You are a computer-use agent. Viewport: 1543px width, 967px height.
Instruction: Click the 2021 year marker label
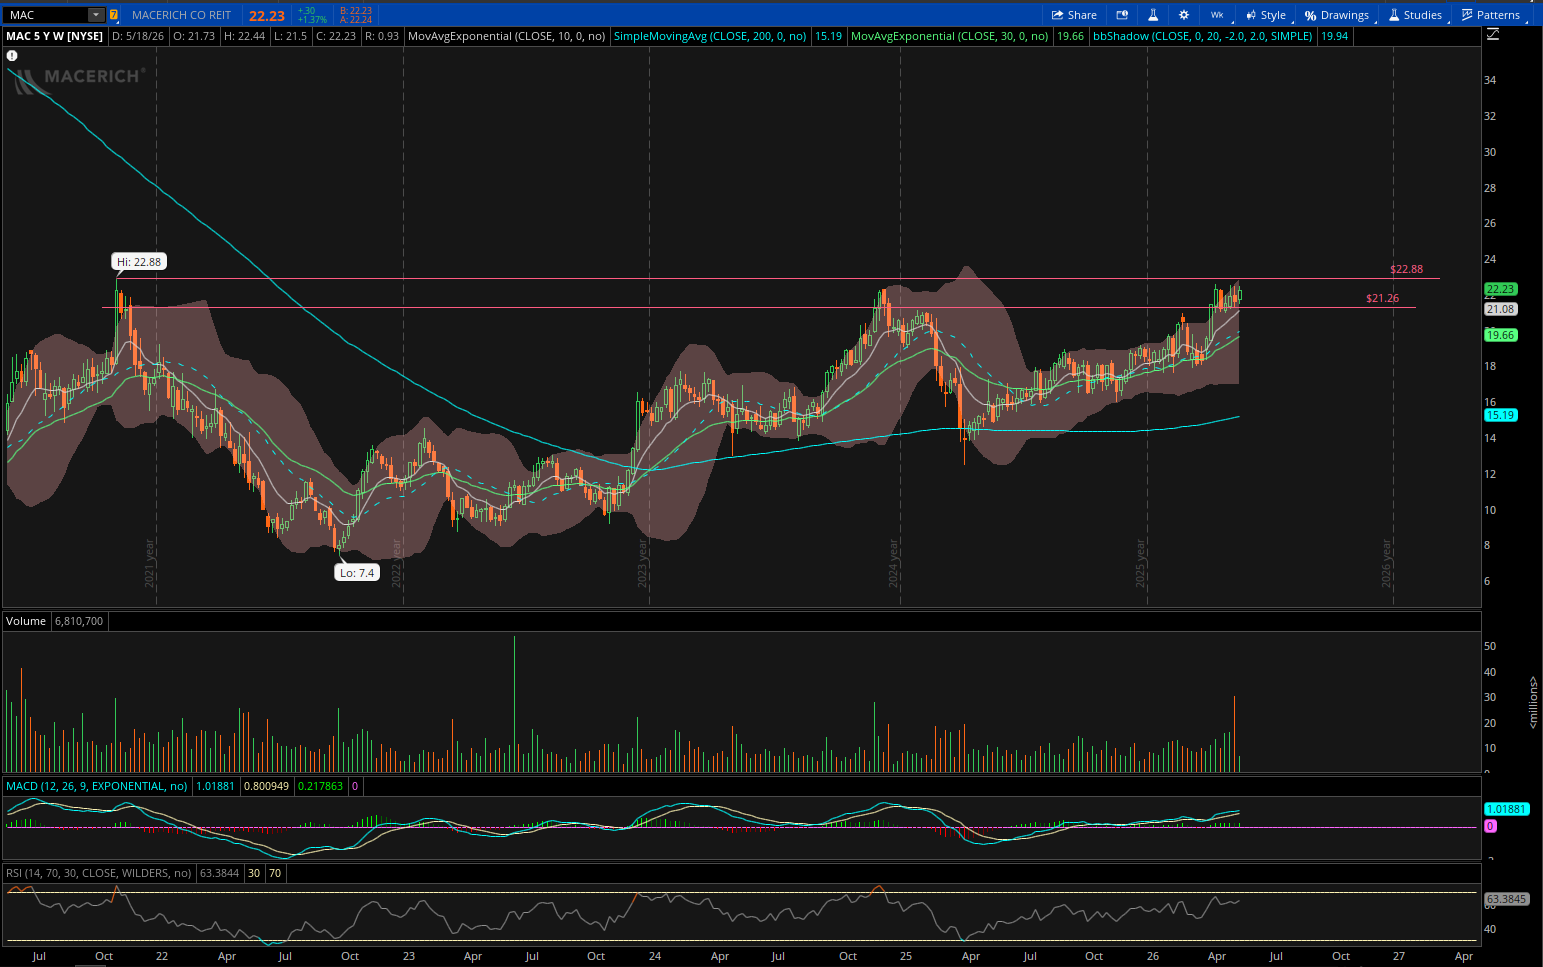(150, 563)
